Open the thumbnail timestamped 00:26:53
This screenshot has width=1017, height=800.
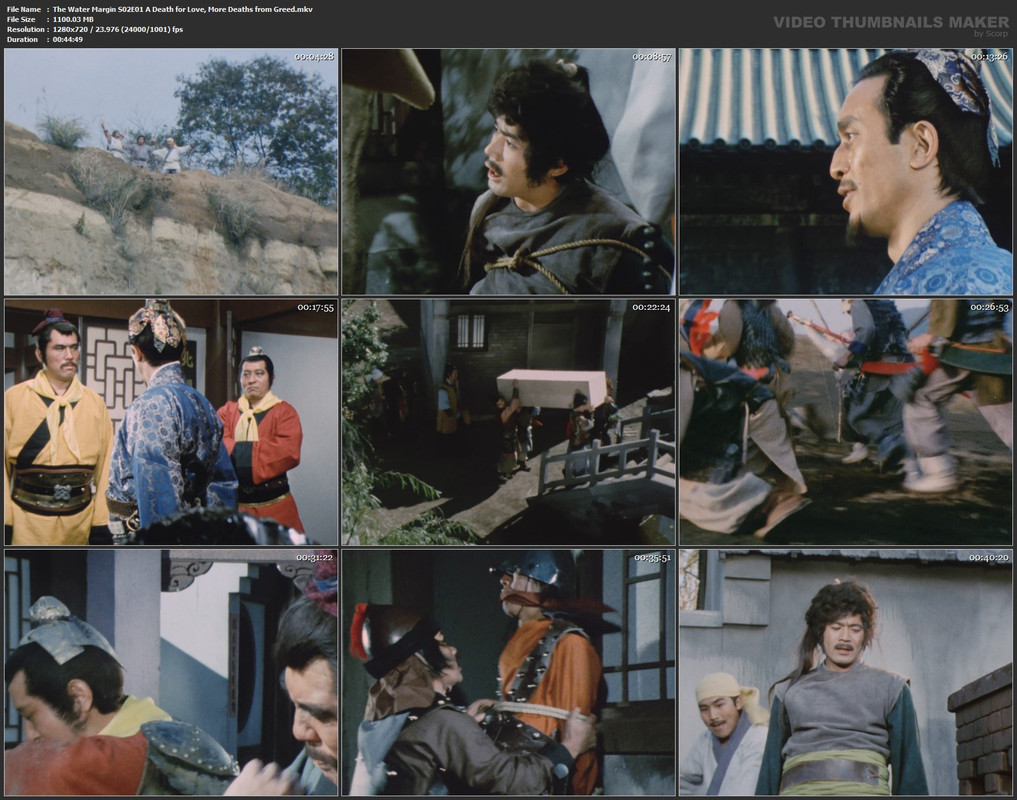[846, 422]
